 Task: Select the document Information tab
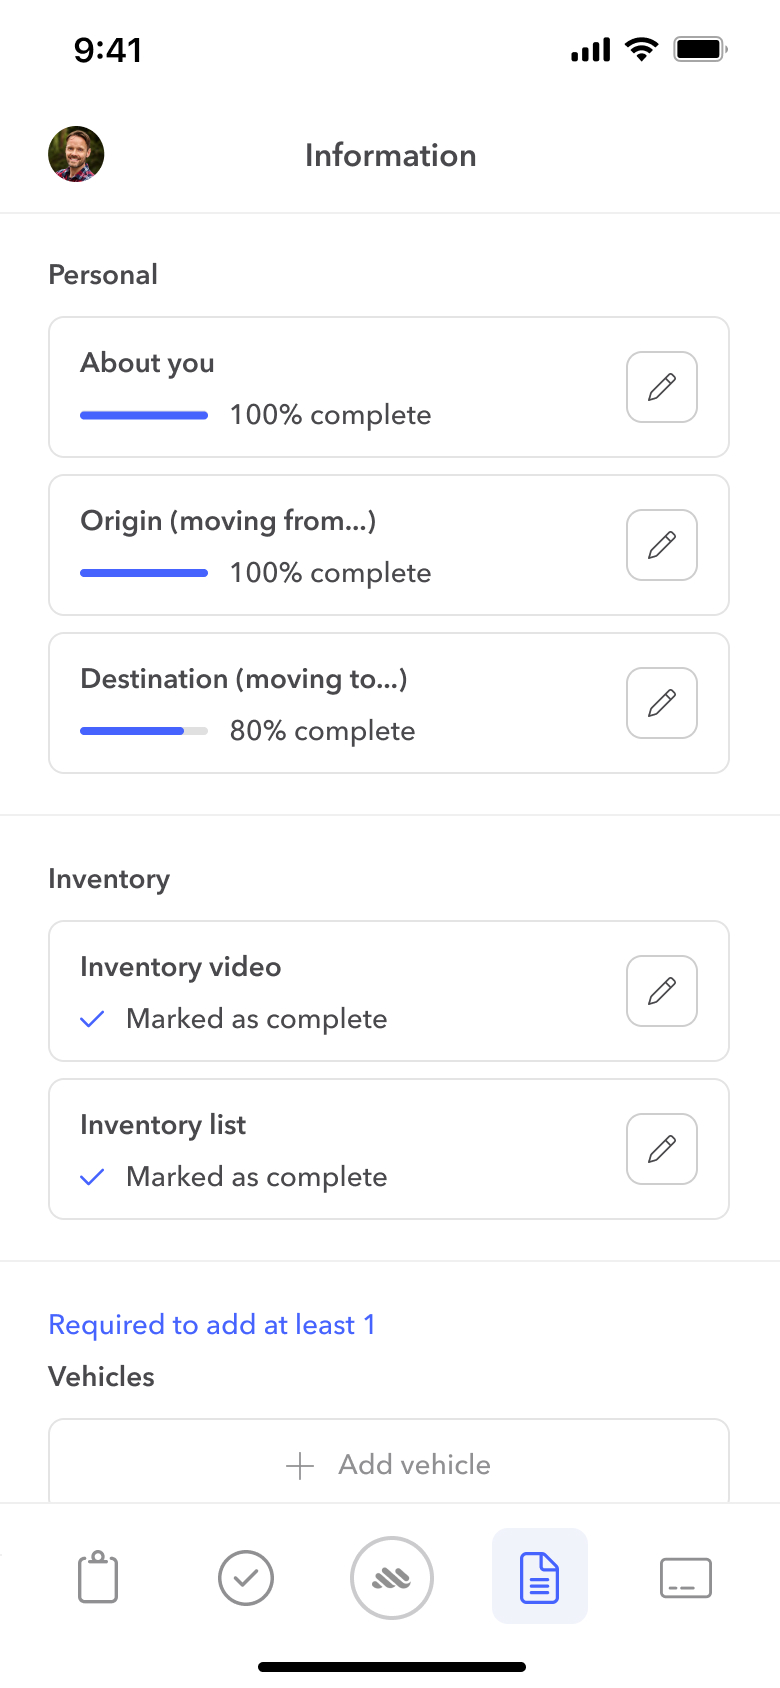(x=539, y=1577)
